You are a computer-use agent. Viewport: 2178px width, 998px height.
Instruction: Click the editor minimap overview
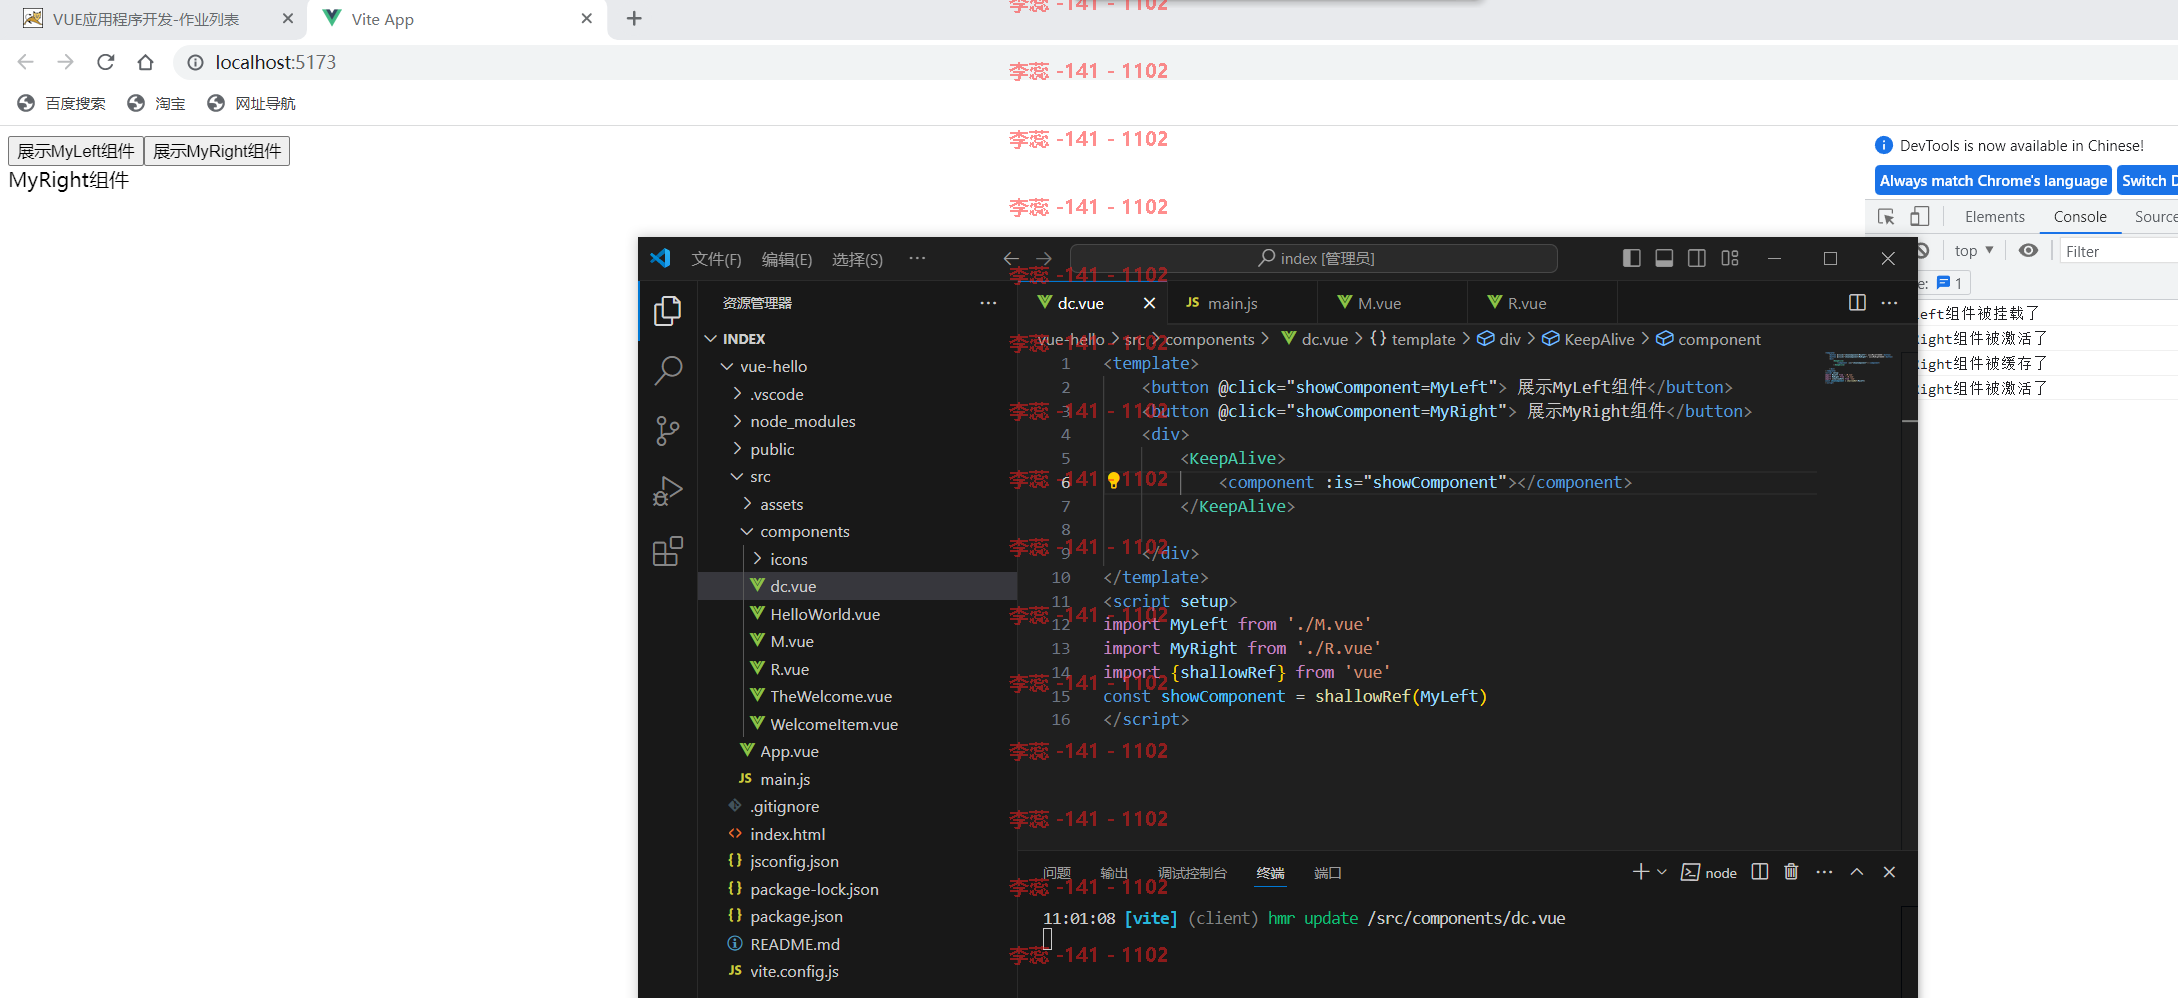click(x=1858, y=368)
